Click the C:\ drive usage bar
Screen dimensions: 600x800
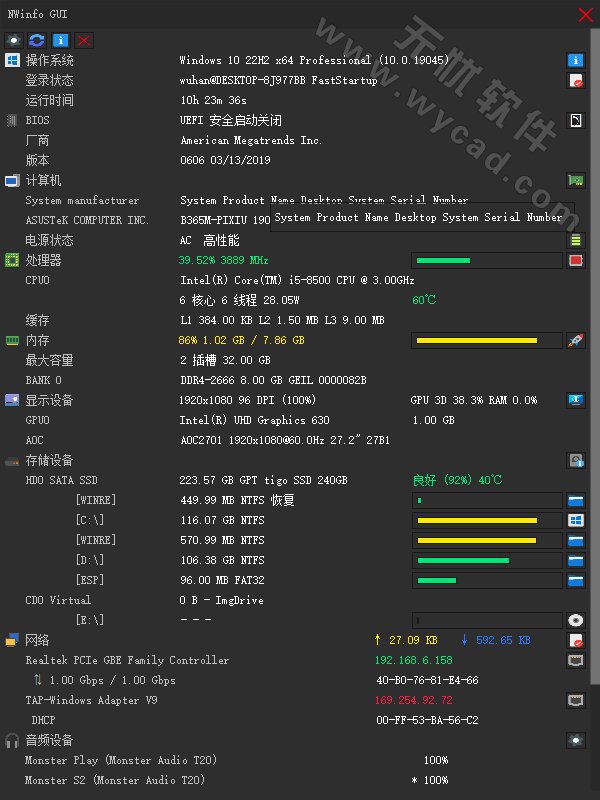pos(487,521)
